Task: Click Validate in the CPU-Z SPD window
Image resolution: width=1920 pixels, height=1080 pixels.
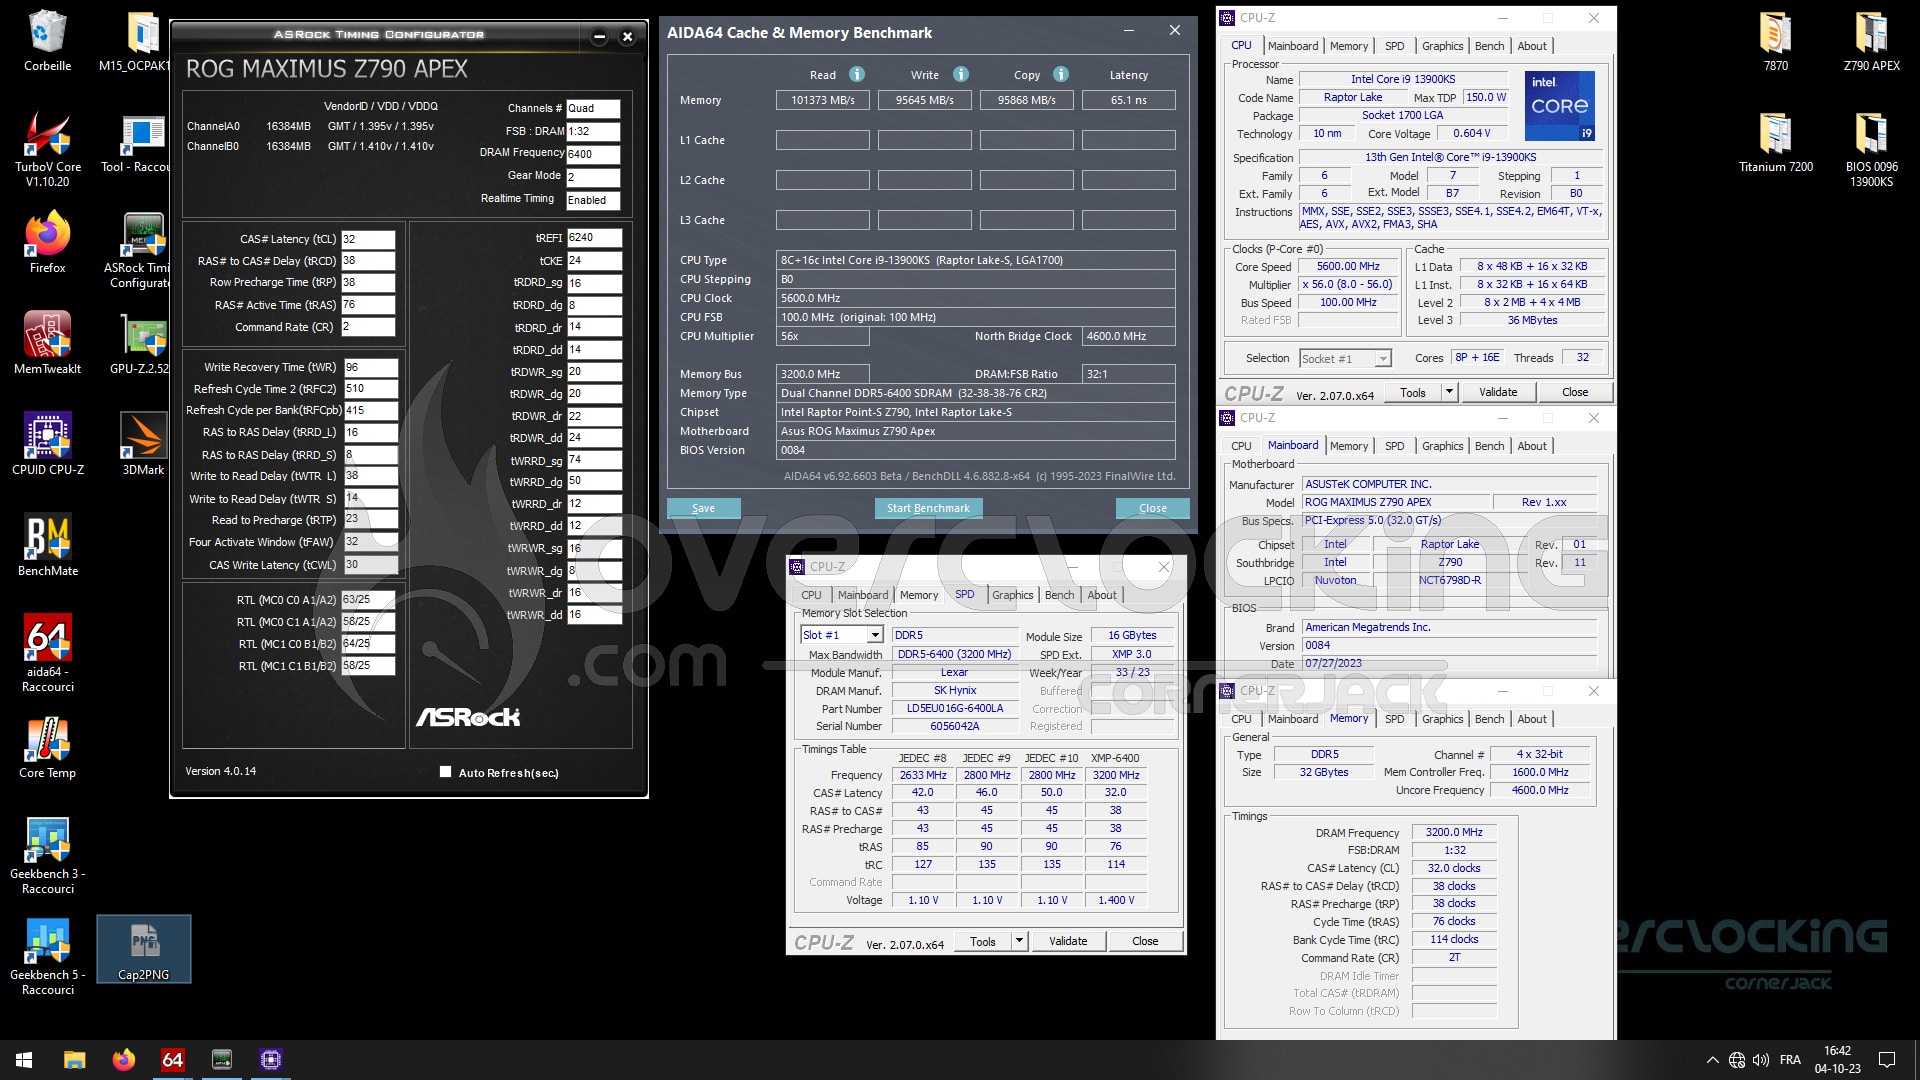Action: point(1067,941)
